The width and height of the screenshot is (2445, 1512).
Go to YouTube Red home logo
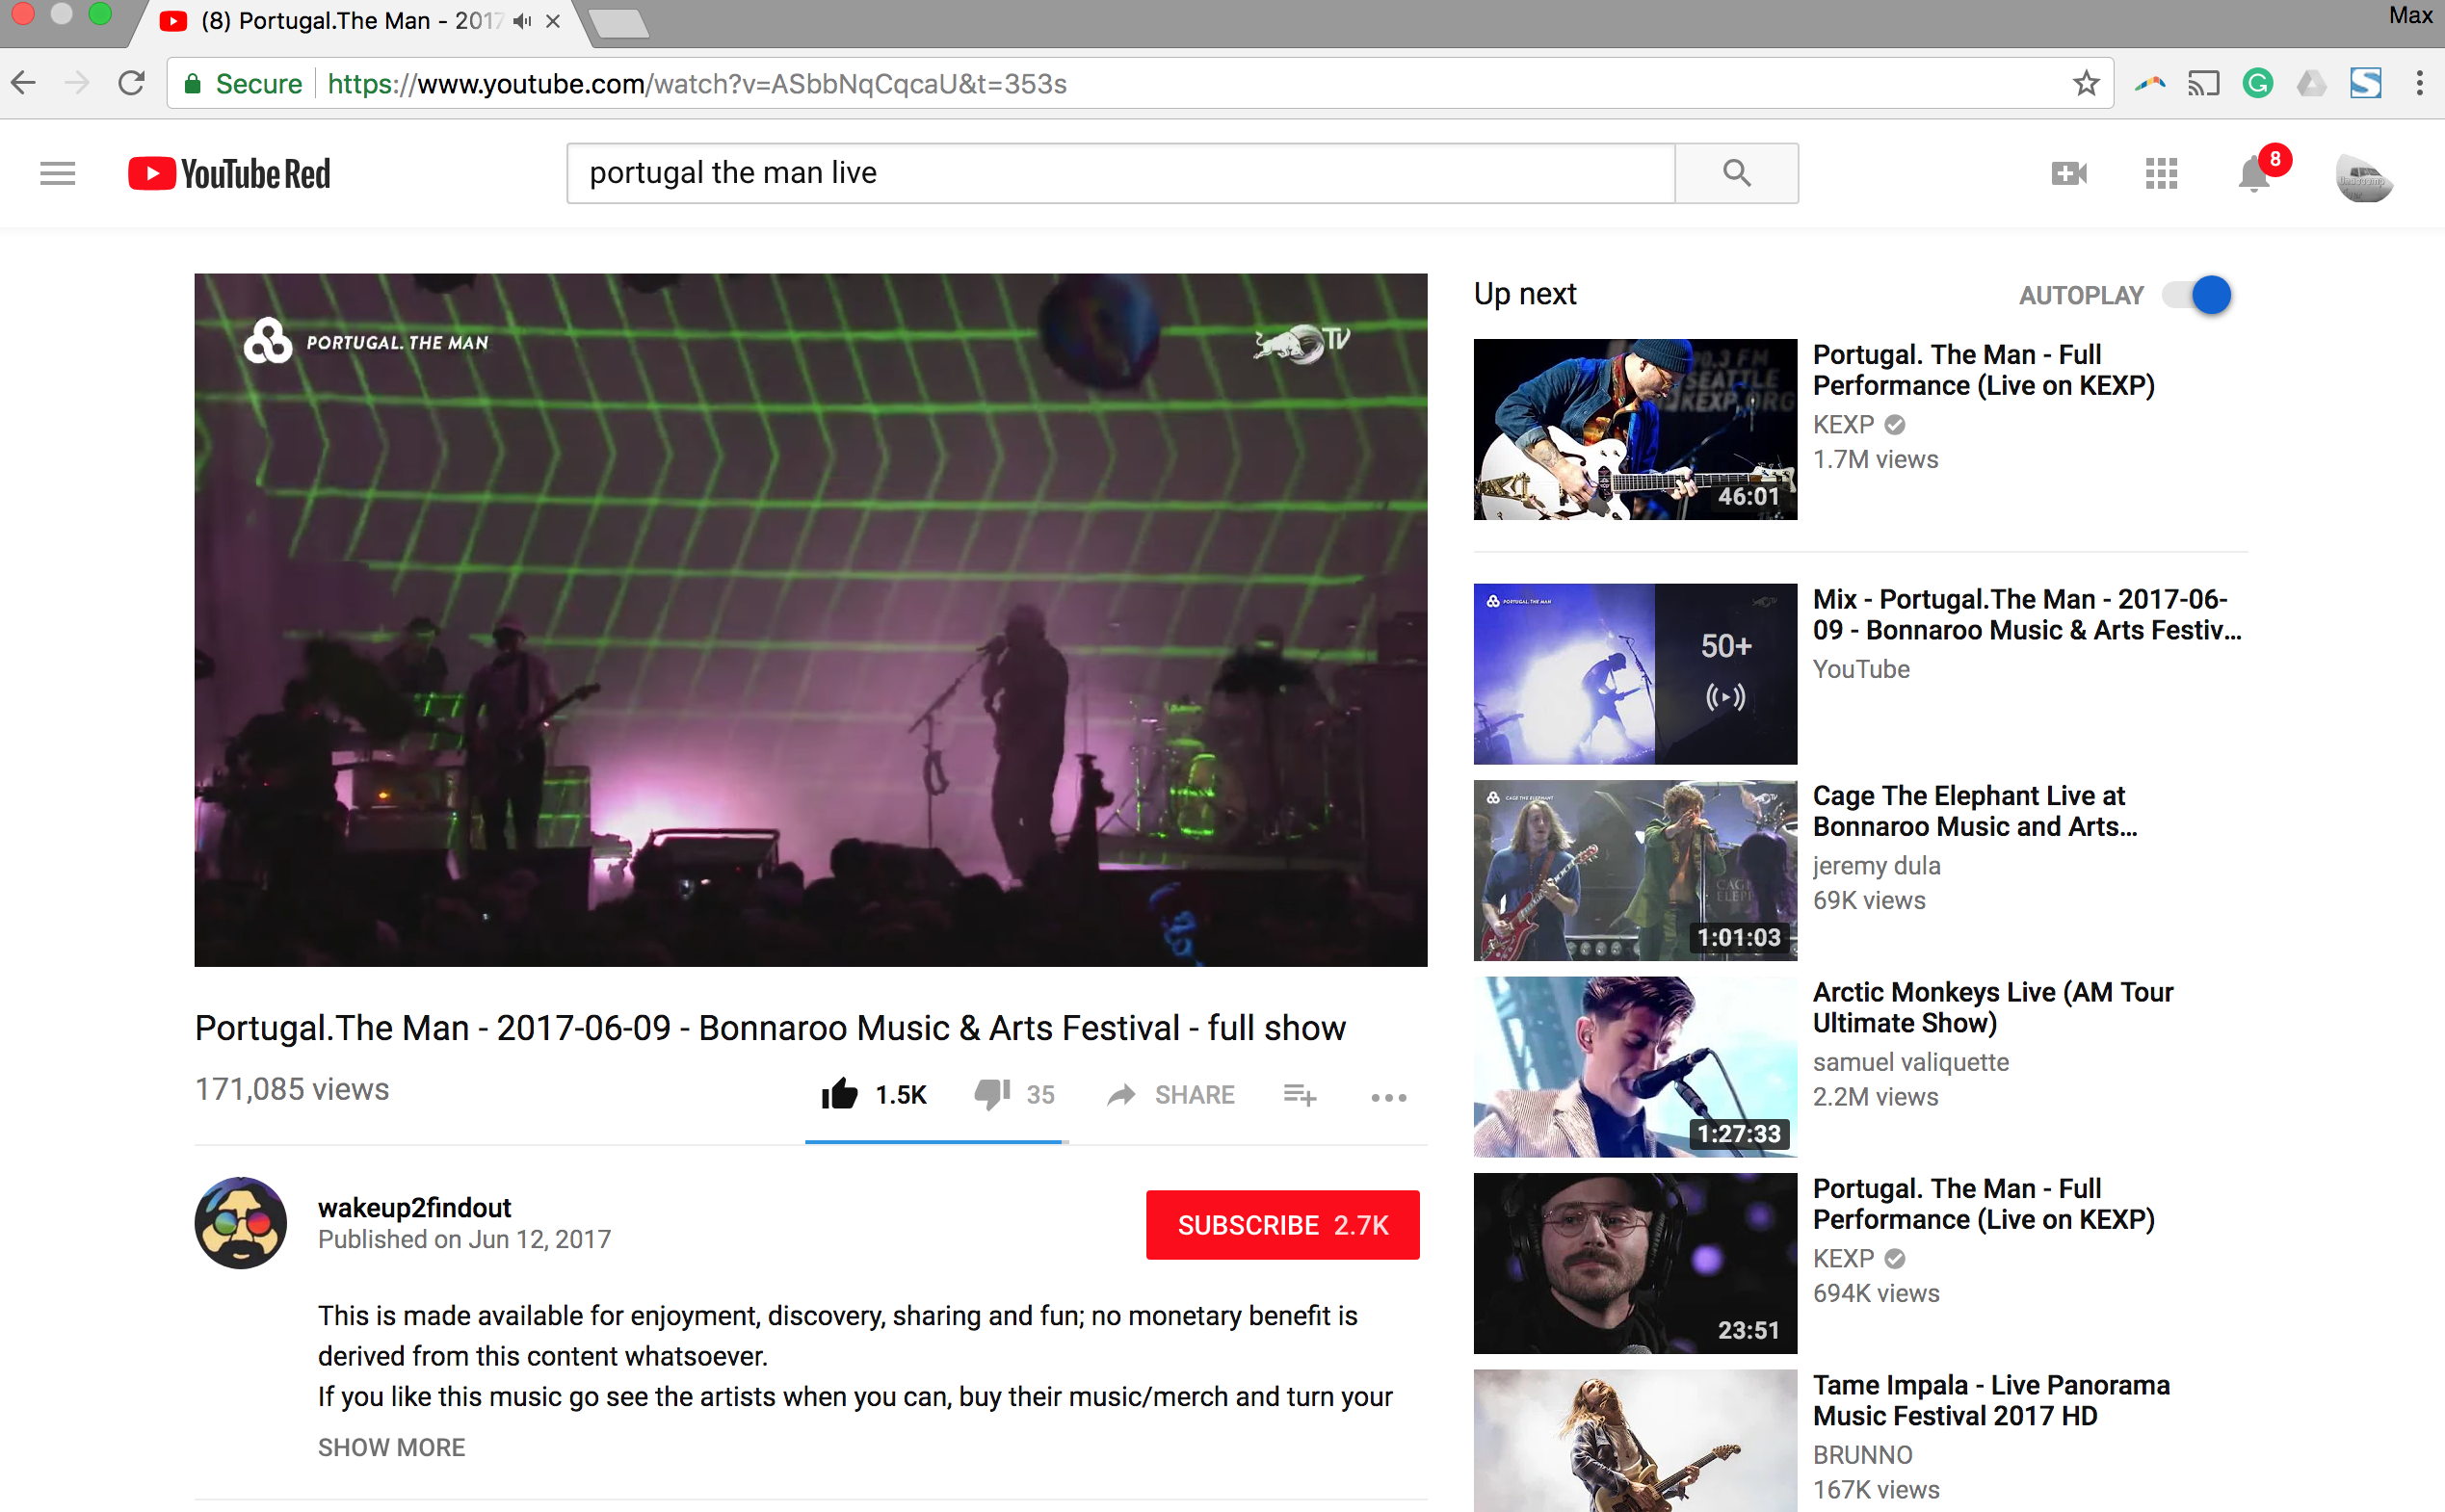point(229,173)
